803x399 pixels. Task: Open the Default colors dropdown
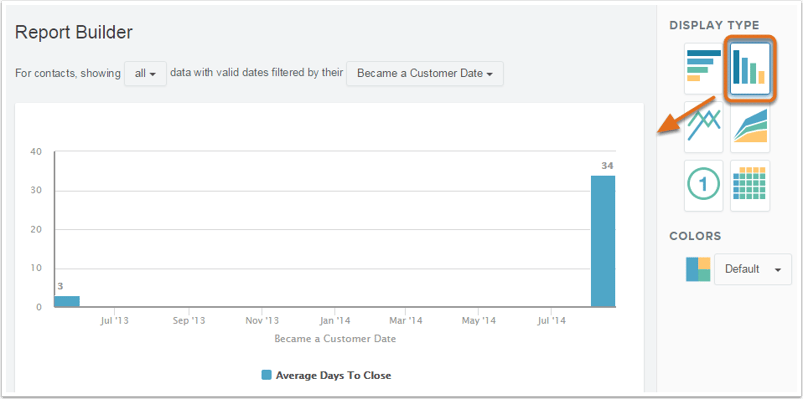[x=753, y=269]
